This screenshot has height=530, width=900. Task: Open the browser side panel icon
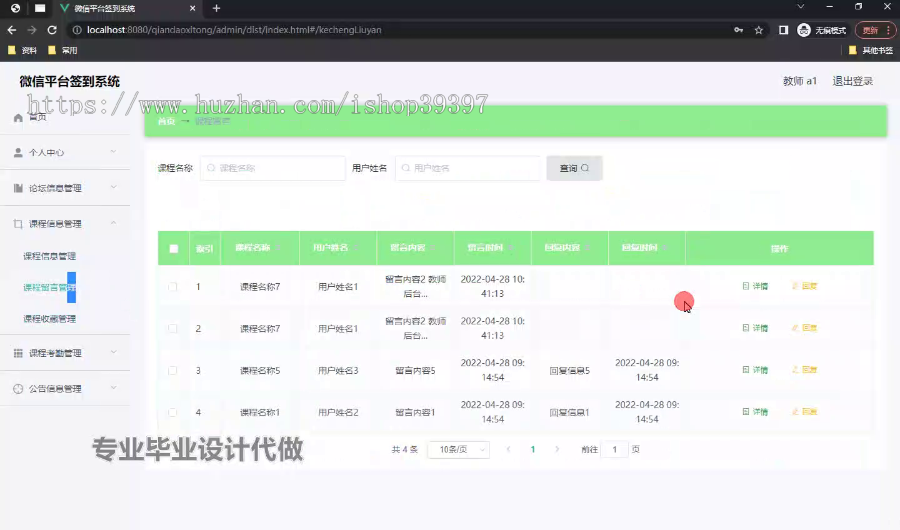tap(783, 30)
